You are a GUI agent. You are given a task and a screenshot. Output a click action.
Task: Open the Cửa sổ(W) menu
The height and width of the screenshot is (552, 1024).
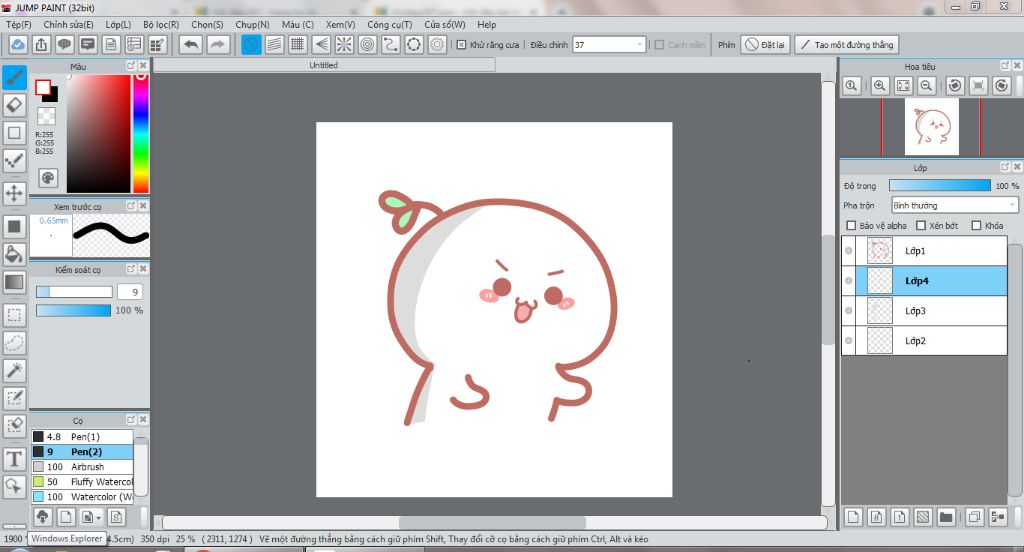coord(445,24)
